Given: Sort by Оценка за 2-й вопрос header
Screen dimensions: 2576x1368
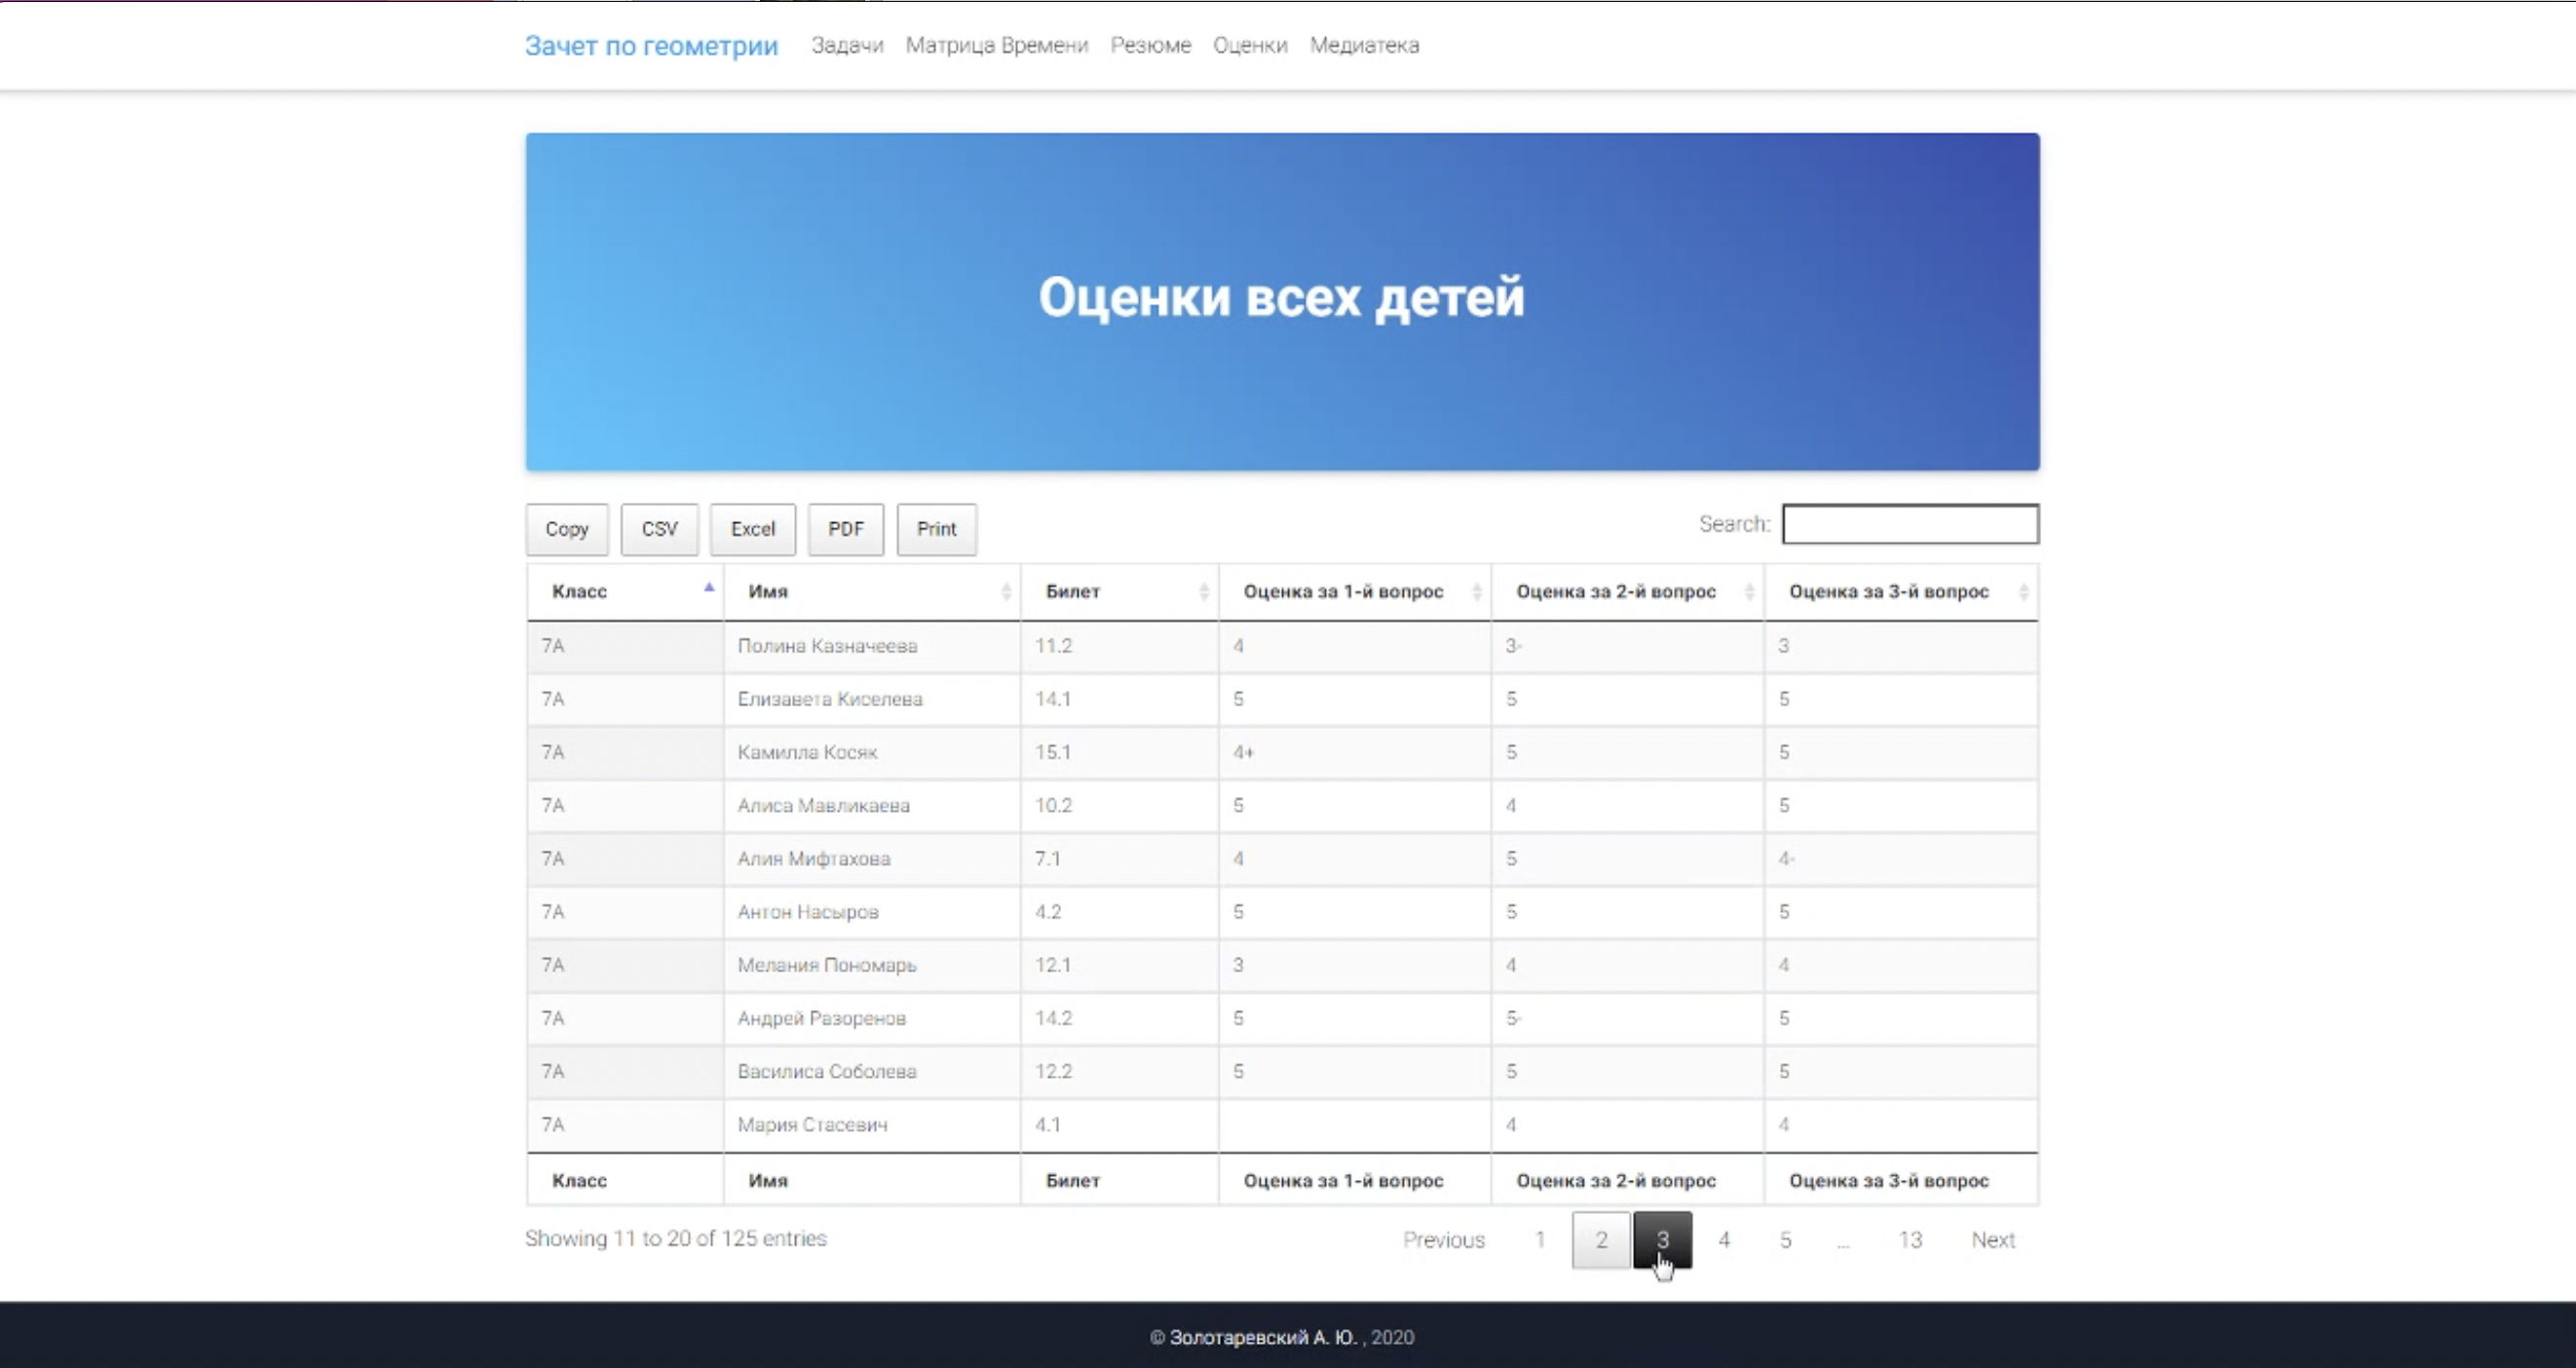Looking at the screenshot, I should 1628,591.
